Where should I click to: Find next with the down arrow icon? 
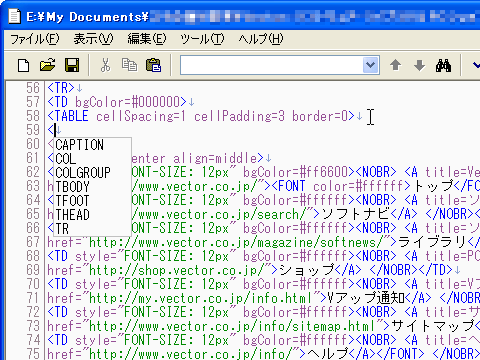pyautogui.click(x=419, y=65)
